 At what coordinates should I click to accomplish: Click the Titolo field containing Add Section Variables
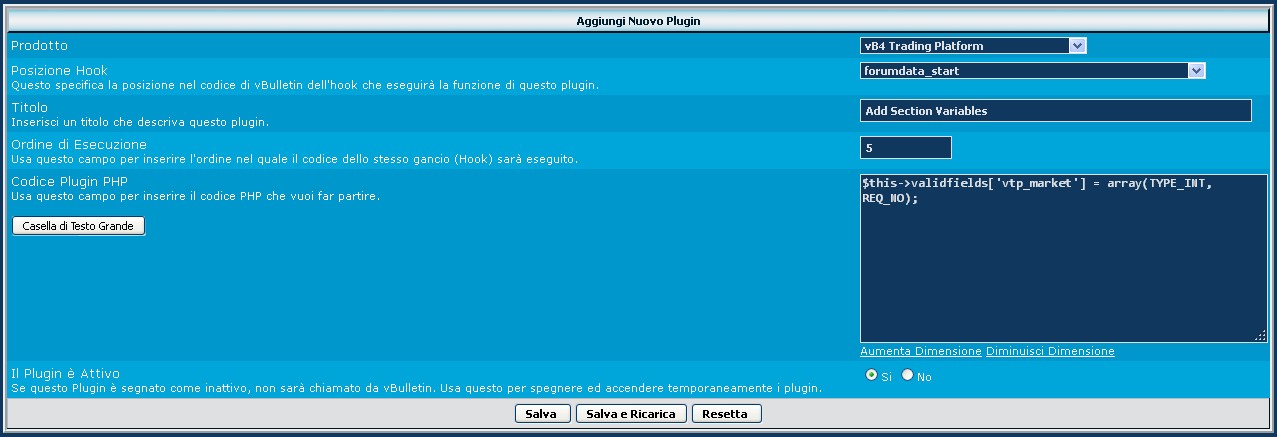[x=1055, y=111]
